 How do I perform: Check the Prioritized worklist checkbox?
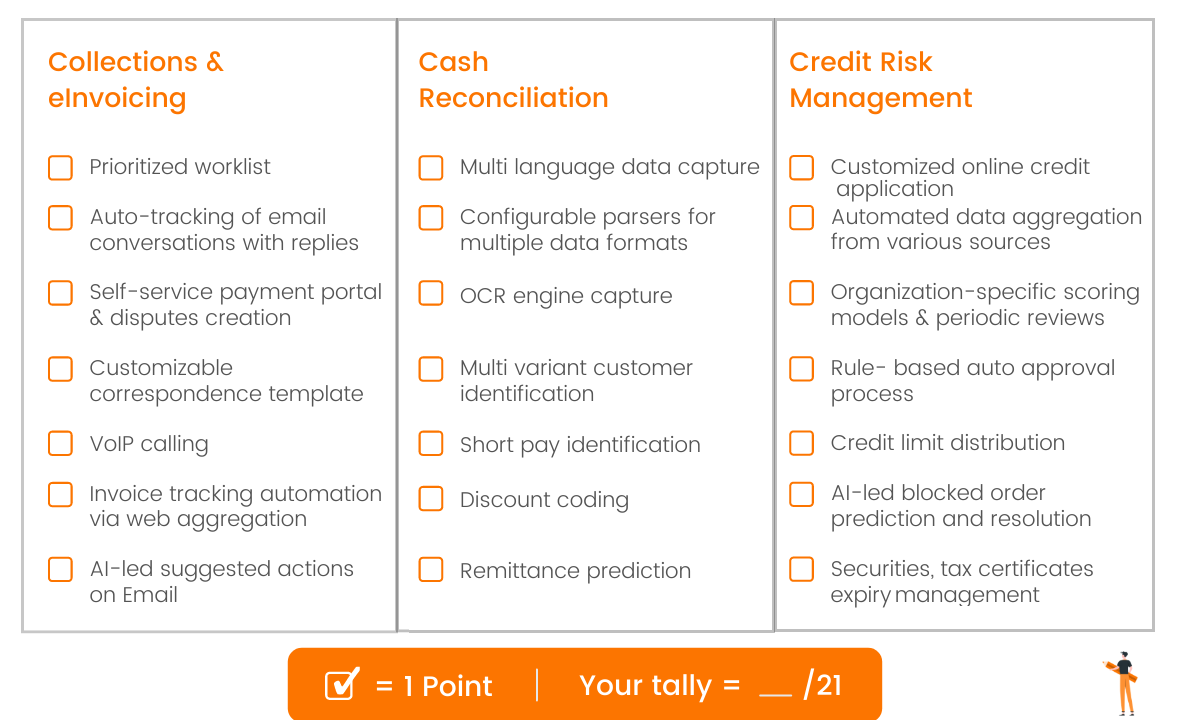61,167
